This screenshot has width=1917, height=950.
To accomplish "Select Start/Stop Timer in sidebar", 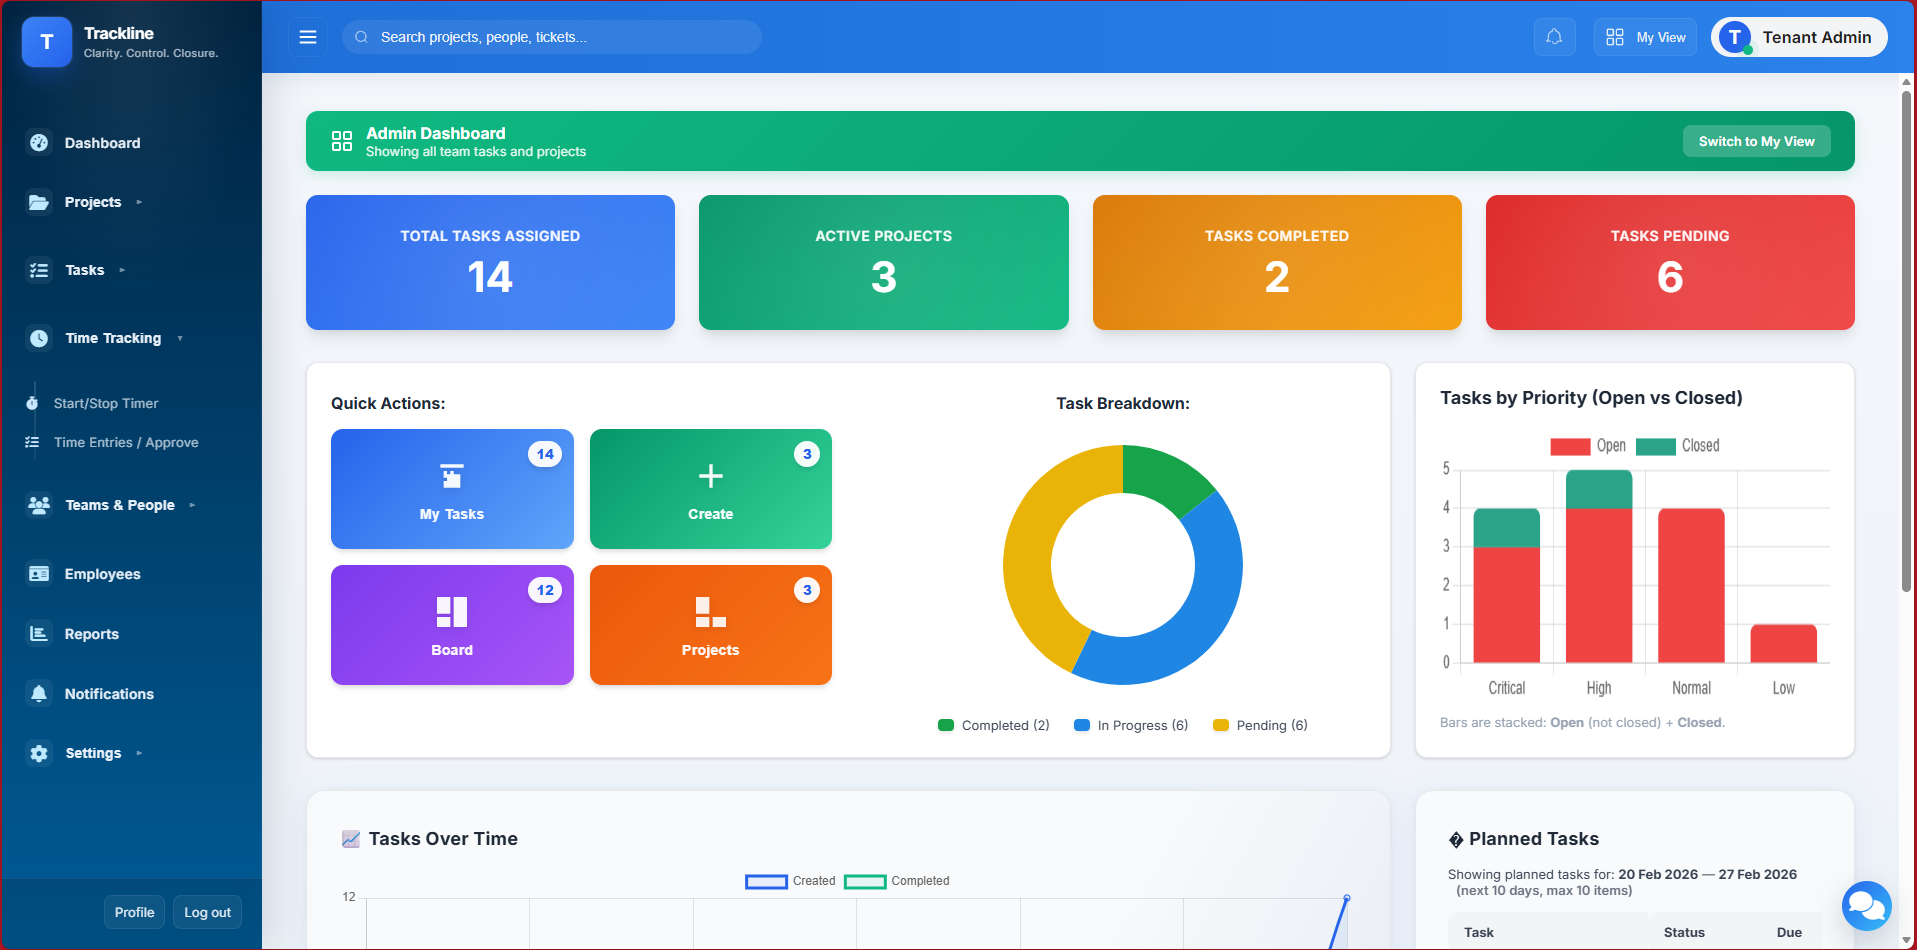I will (x=106, y=403).
